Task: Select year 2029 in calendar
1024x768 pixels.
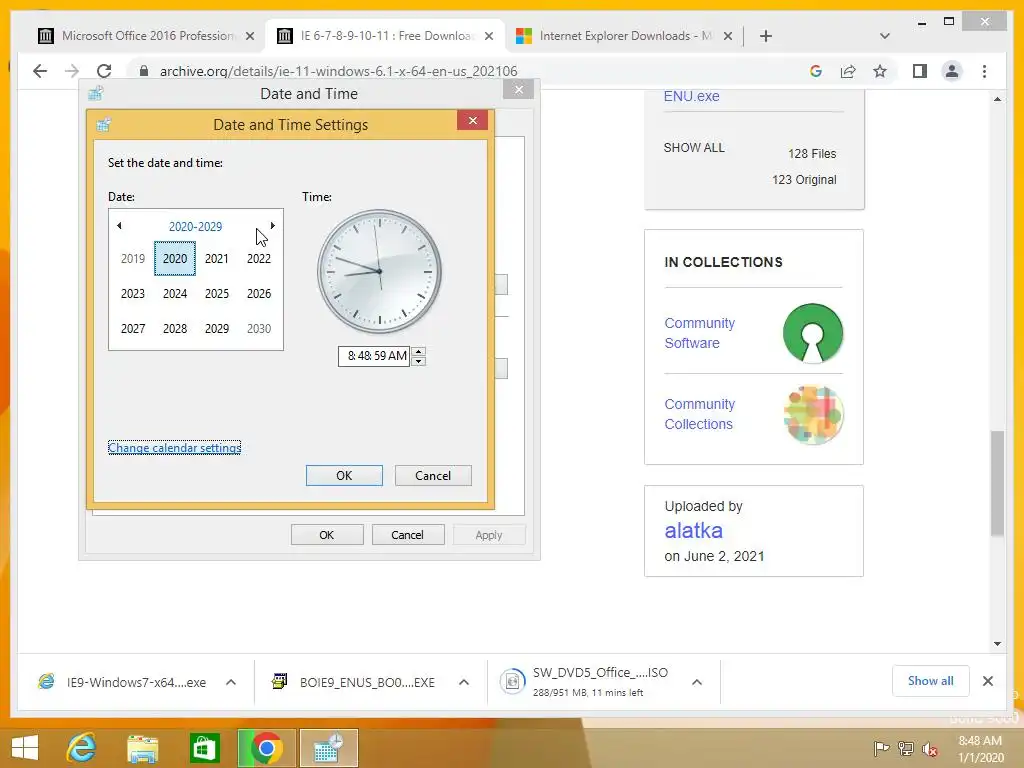Action: coord(217,328)
